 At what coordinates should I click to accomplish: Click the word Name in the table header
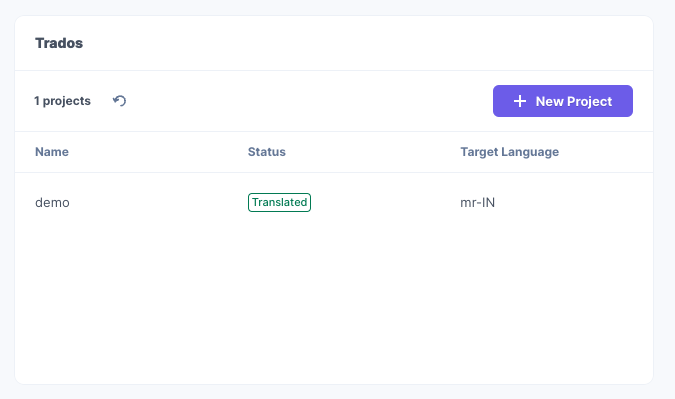[52, 152]
